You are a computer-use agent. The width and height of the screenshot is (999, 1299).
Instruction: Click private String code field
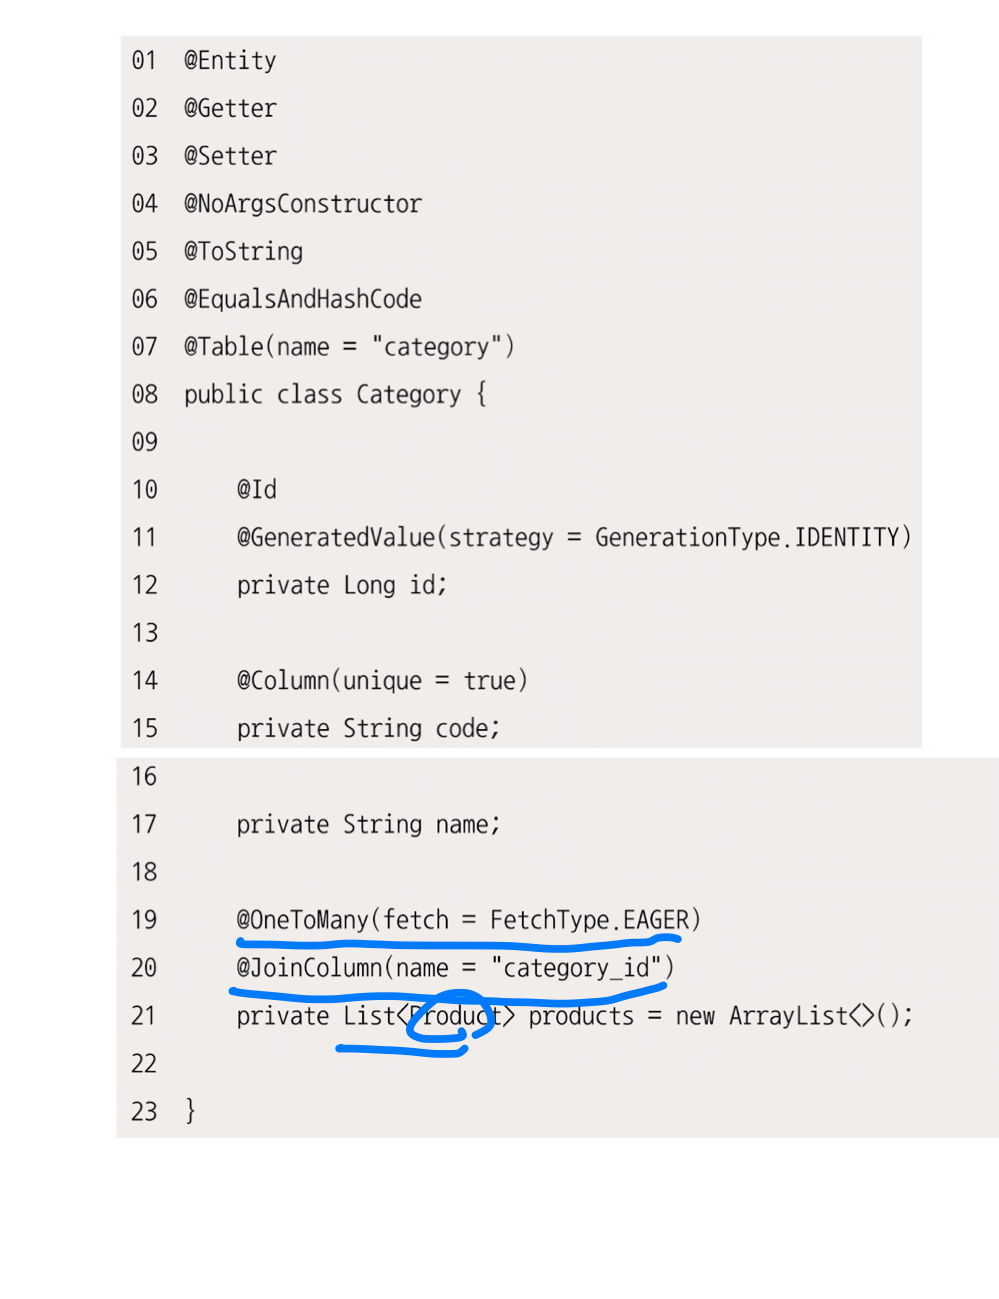[x=368, y=729]
